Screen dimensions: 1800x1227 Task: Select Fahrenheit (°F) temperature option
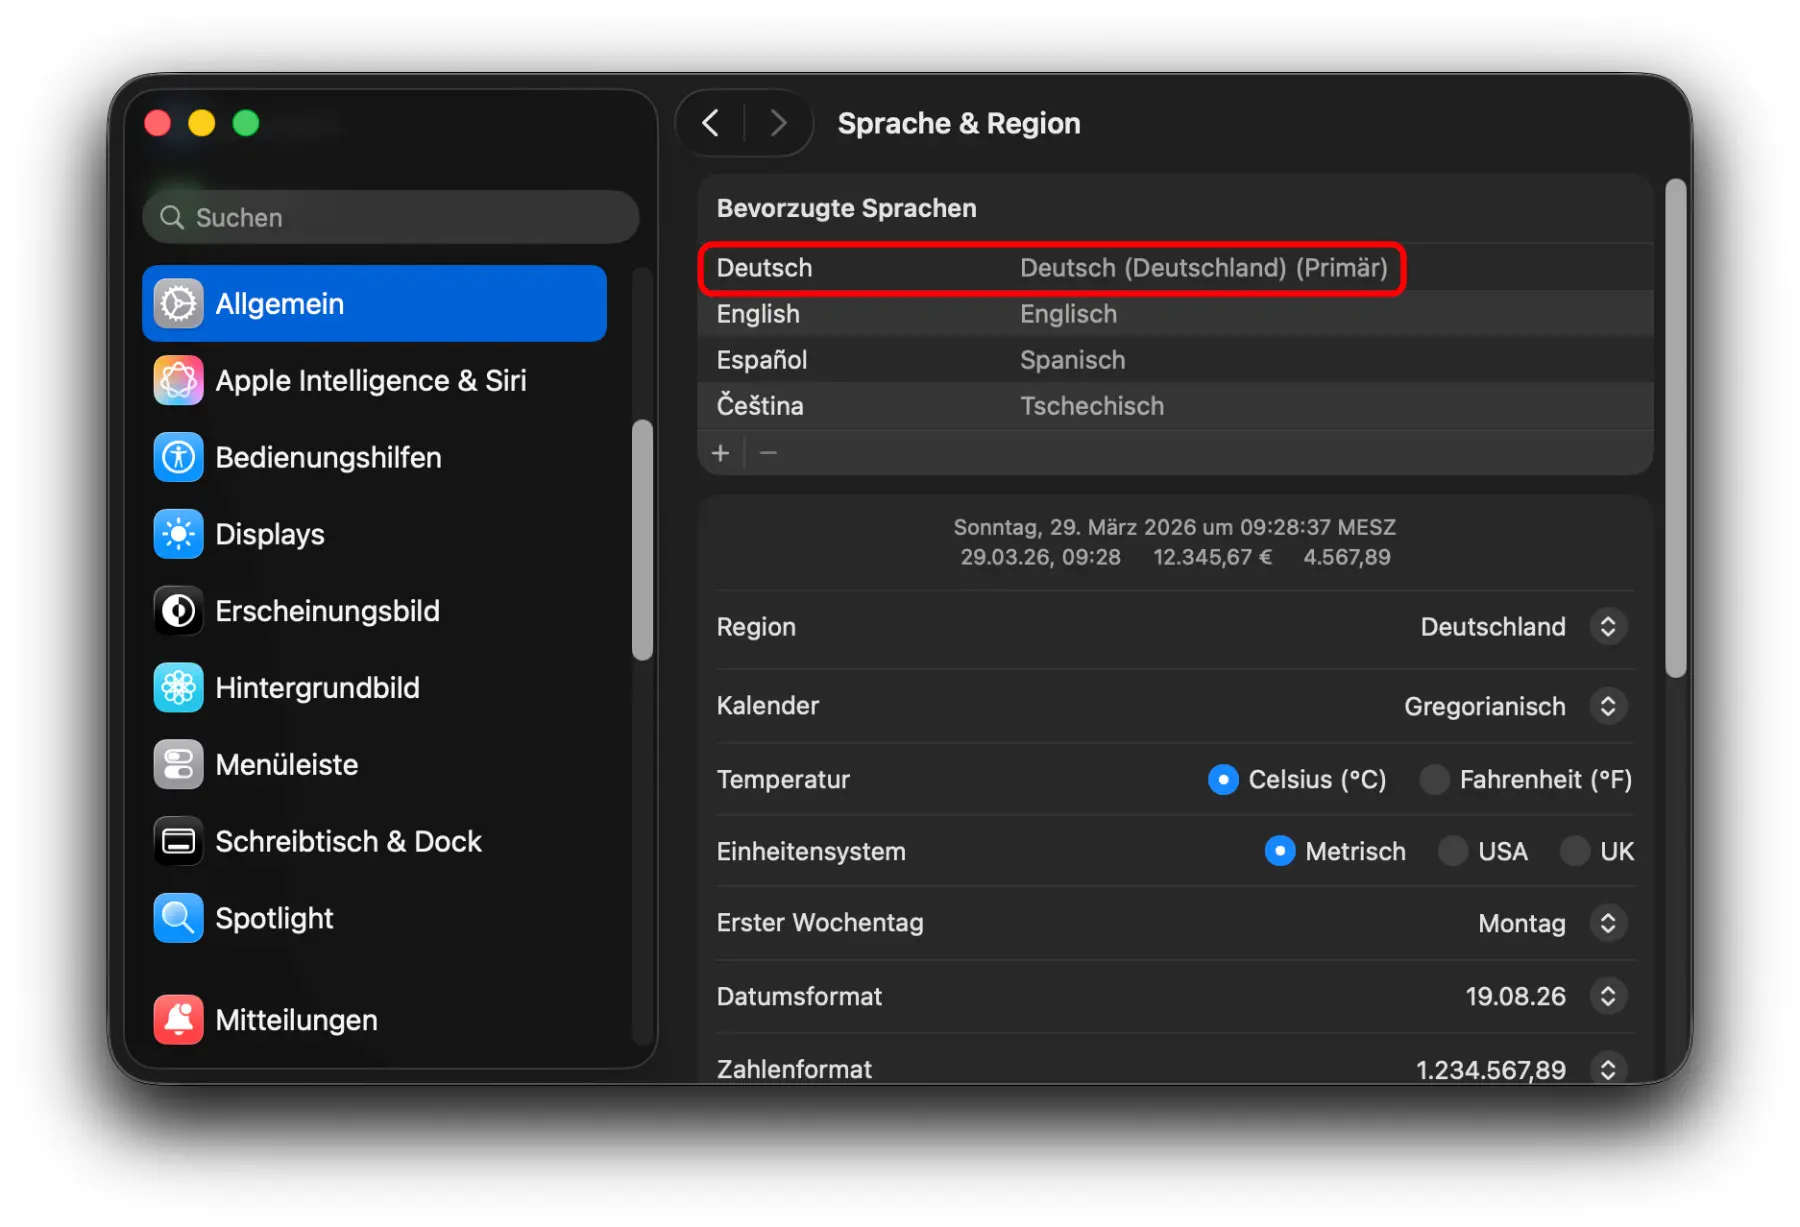click(x=1435, y=780)
